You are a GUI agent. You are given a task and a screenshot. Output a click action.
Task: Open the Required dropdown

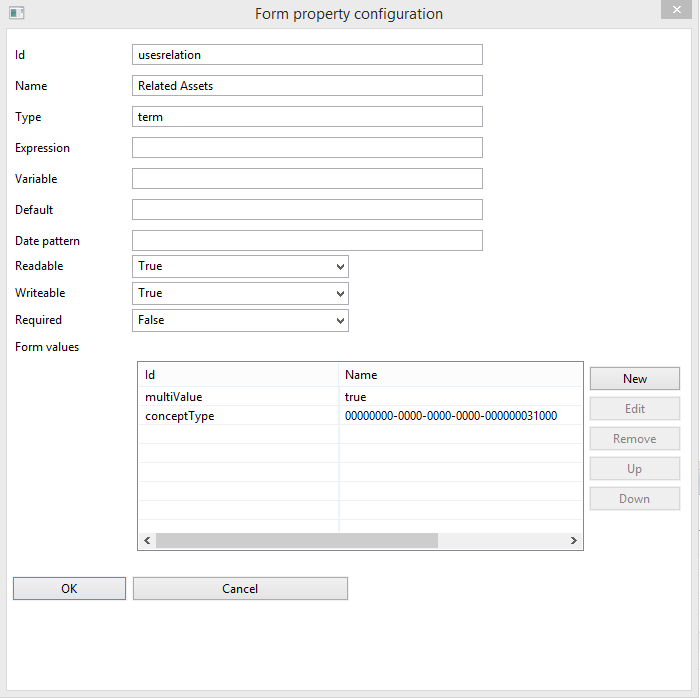[240, 320]
